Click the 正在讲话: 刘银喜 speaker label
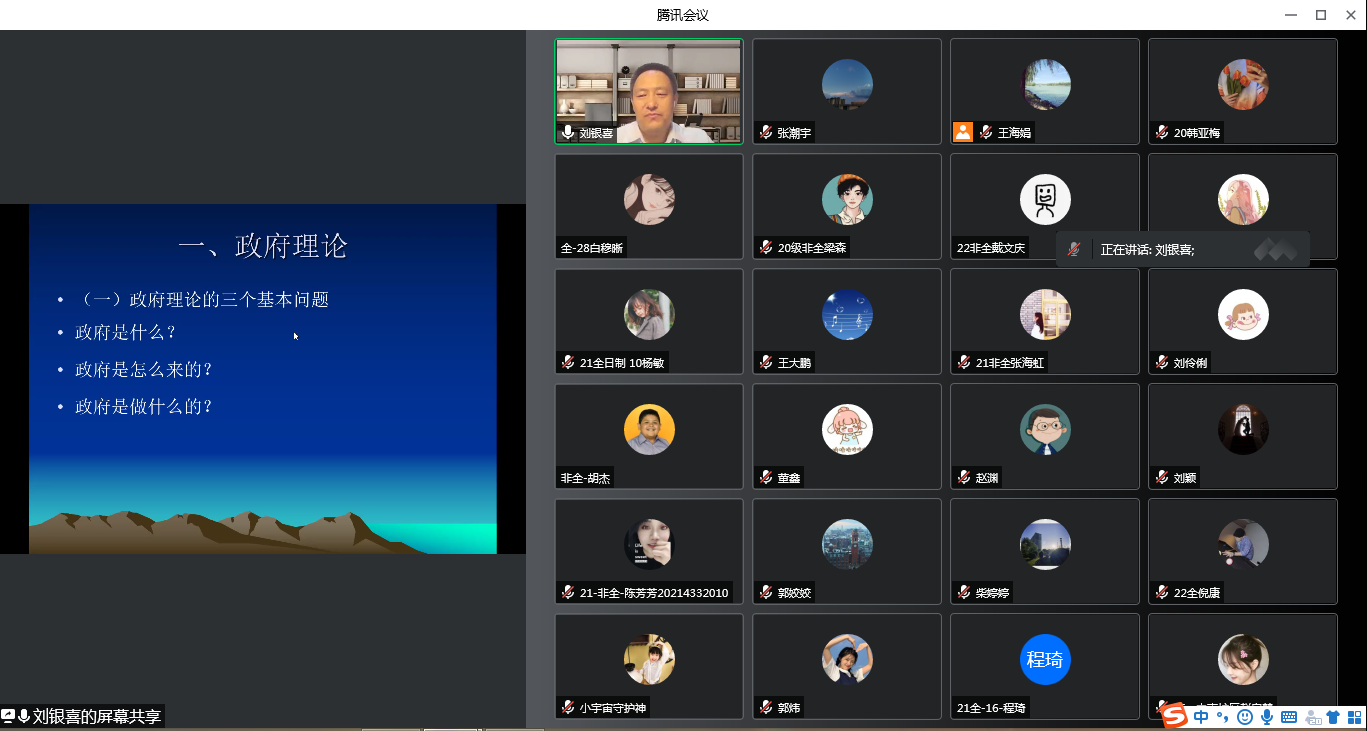 1147,250
